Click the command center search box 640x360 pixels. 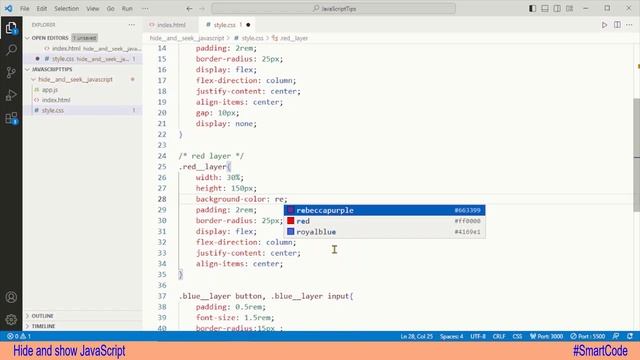pyautogui.click(x=333, y=9)
